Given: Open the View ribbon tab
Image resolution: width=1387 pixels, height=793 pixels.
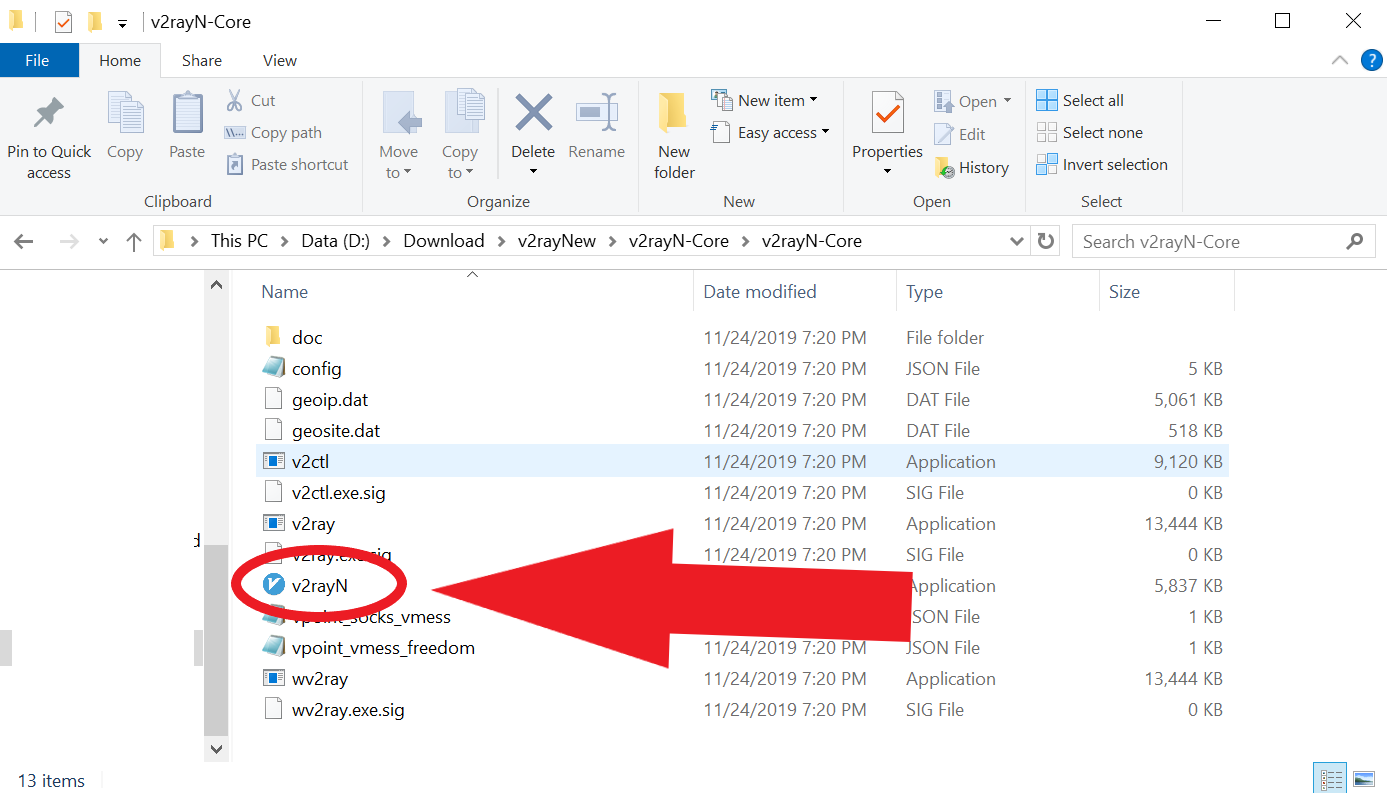Looking at the screenshot, I should [279, 61].
